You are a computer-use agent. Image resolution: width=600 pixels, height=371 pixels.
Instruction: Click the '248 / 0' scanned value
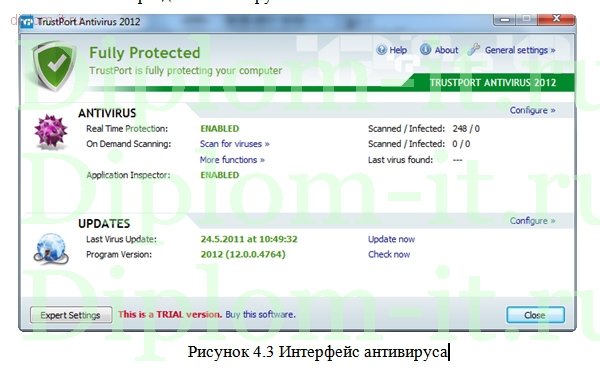[466, 129]
